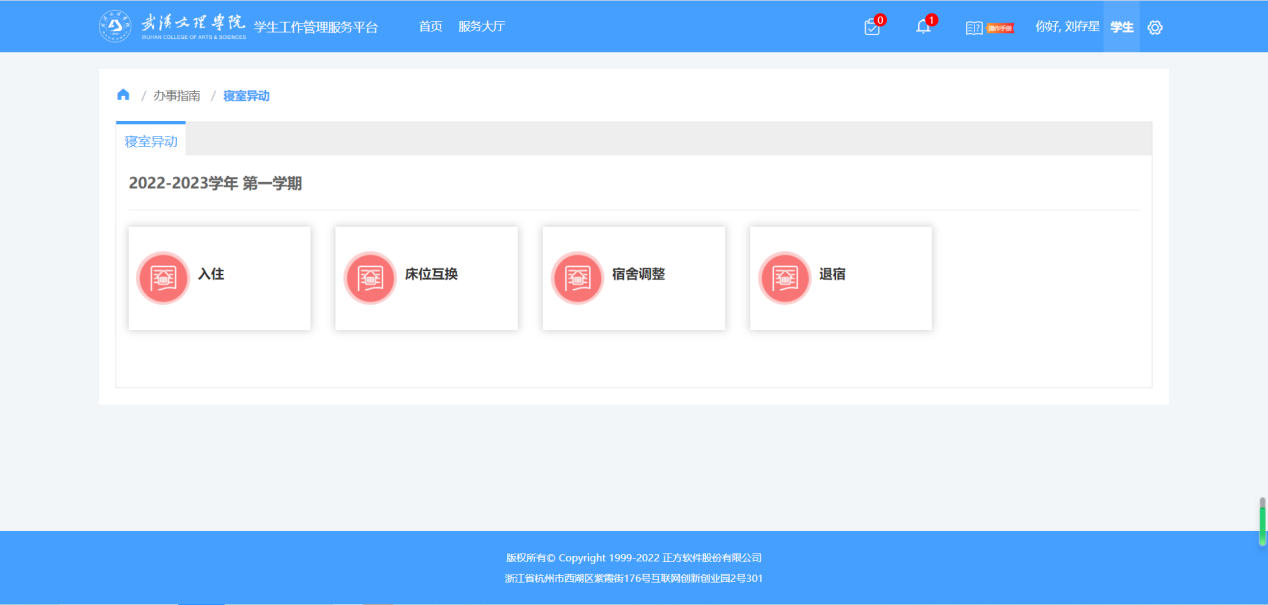Click the username 你好, 刘存星
Image resolution: width=1268 pixels, height=605 pixels.
pyautogui.click(x=1066, y=27)
